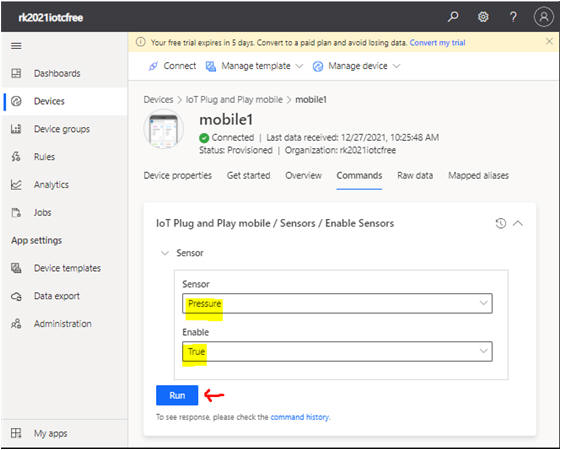Open Analytics from the sidebar
561x450 pixels.
[51, 185]
